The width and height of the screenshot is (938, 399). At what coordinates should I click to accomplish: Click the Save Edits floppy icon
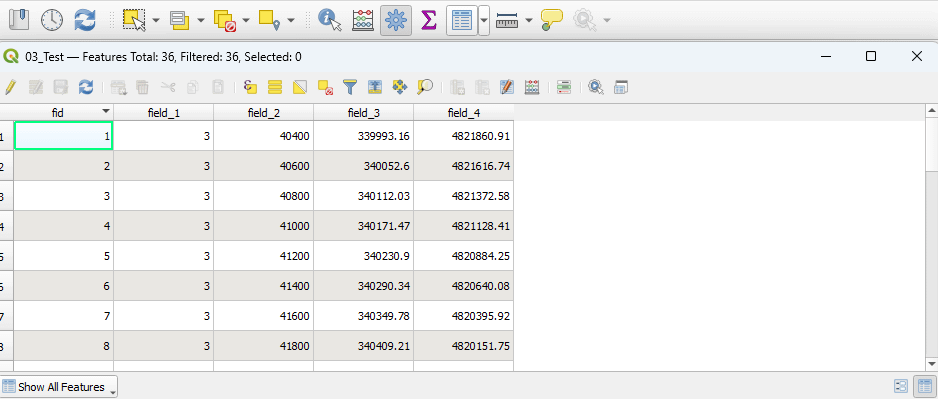pyautogui.click(x=61, y=87)
